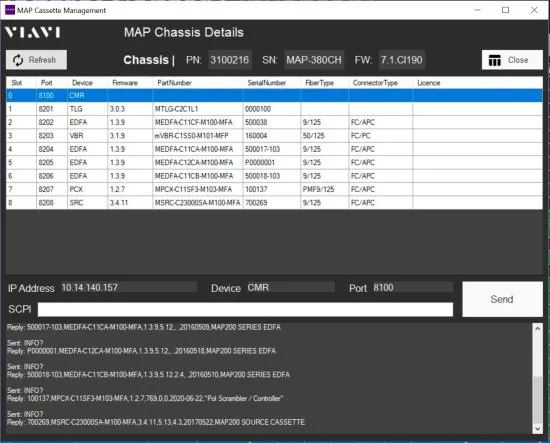Click firmware 1.2.7 cell
Image resolution: width=550 pixels, height=443 pixels.
point(130,189)
